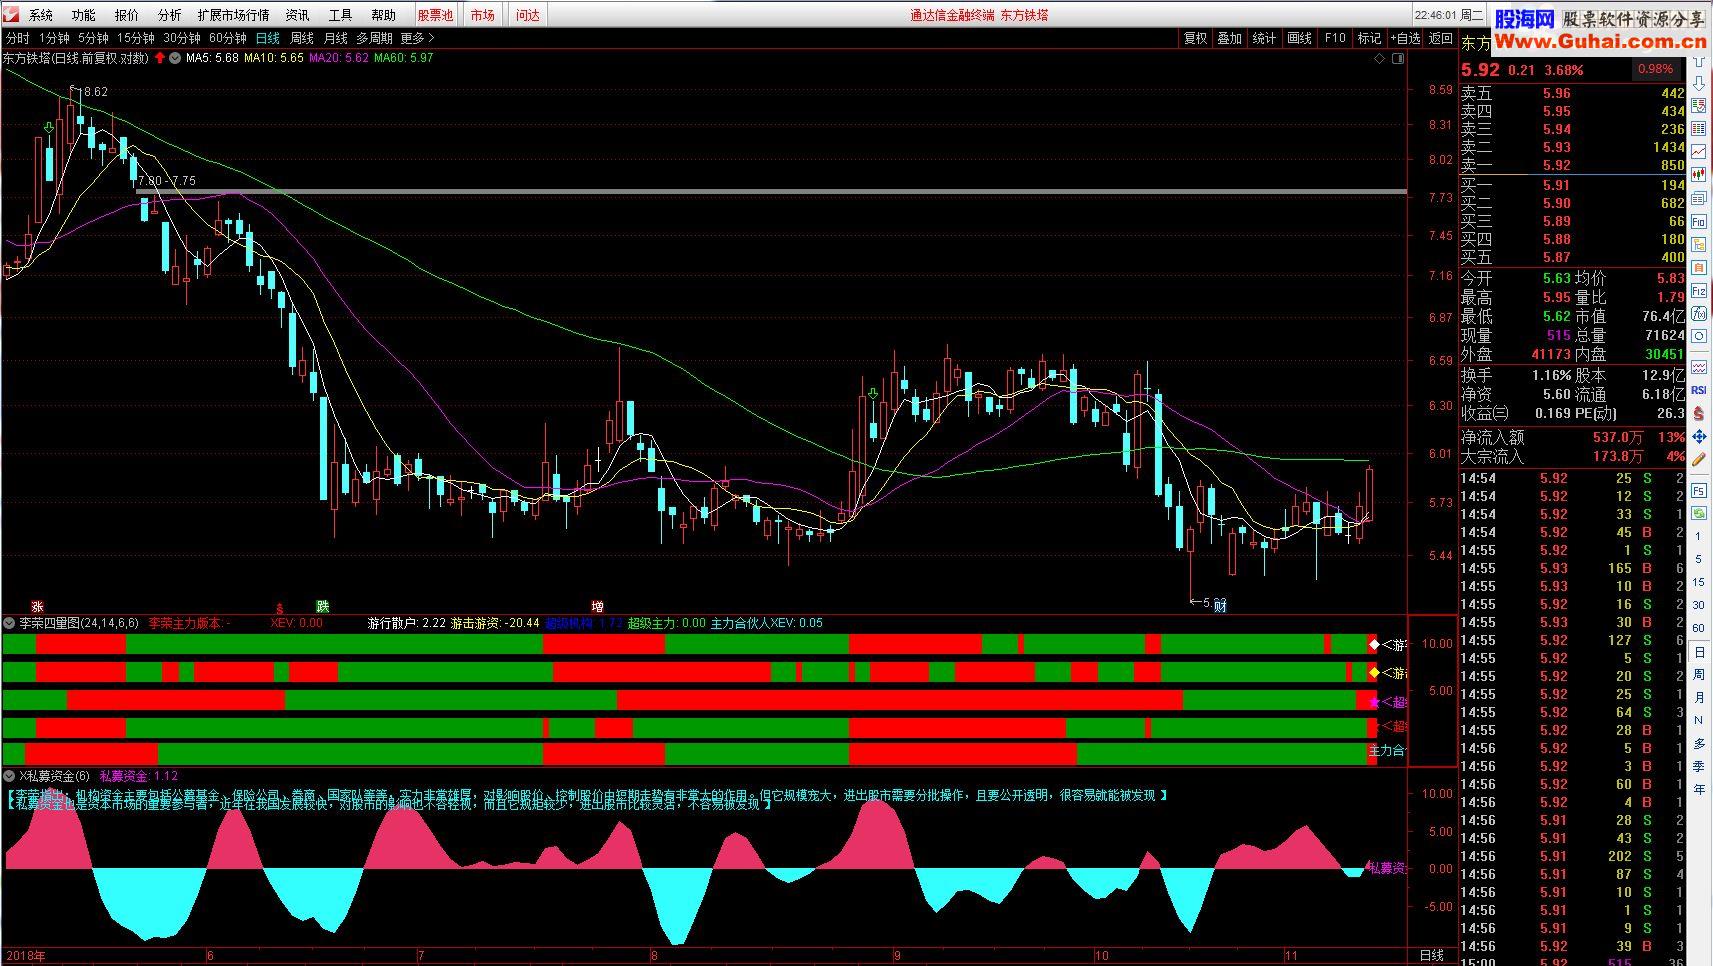Open the 工具 menu

[340, 15]
